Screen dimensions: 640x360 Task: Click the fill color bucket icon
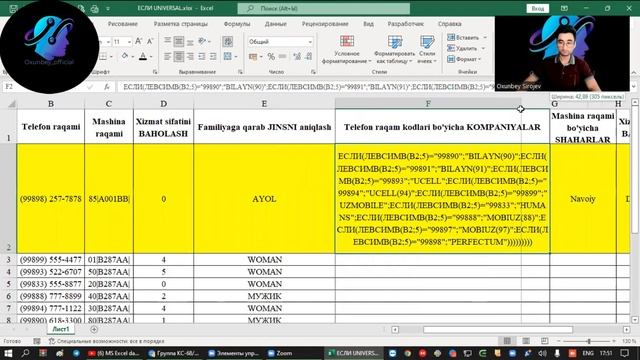(124, 56)
